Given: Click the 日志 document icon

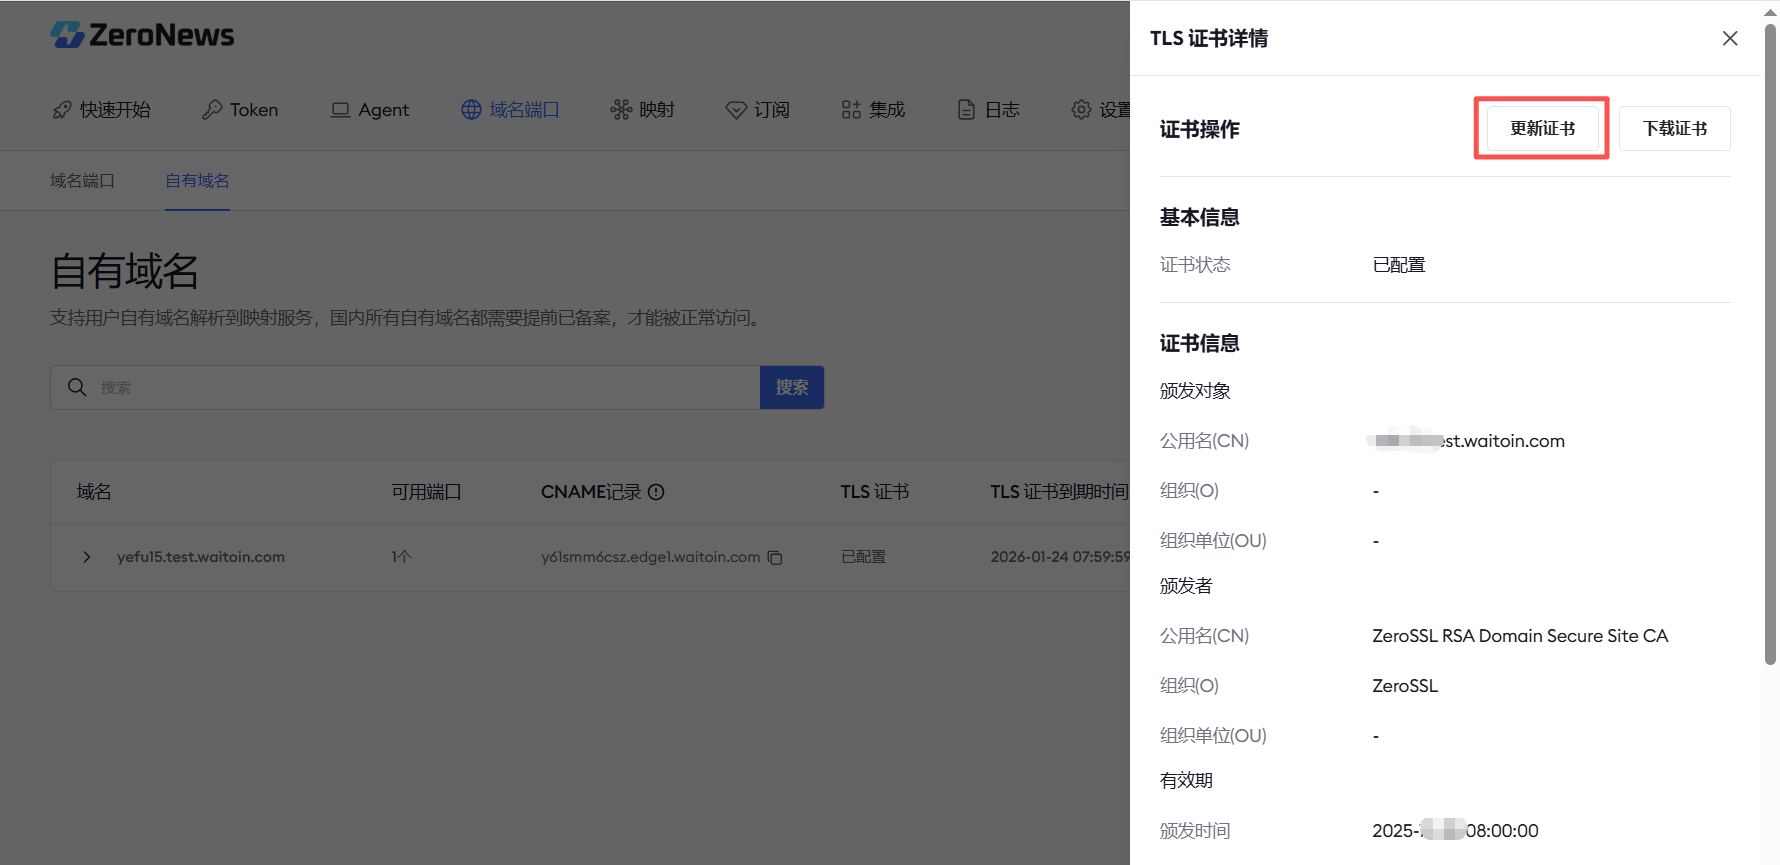Looking at the screenshot, I should tap(966, 110).
